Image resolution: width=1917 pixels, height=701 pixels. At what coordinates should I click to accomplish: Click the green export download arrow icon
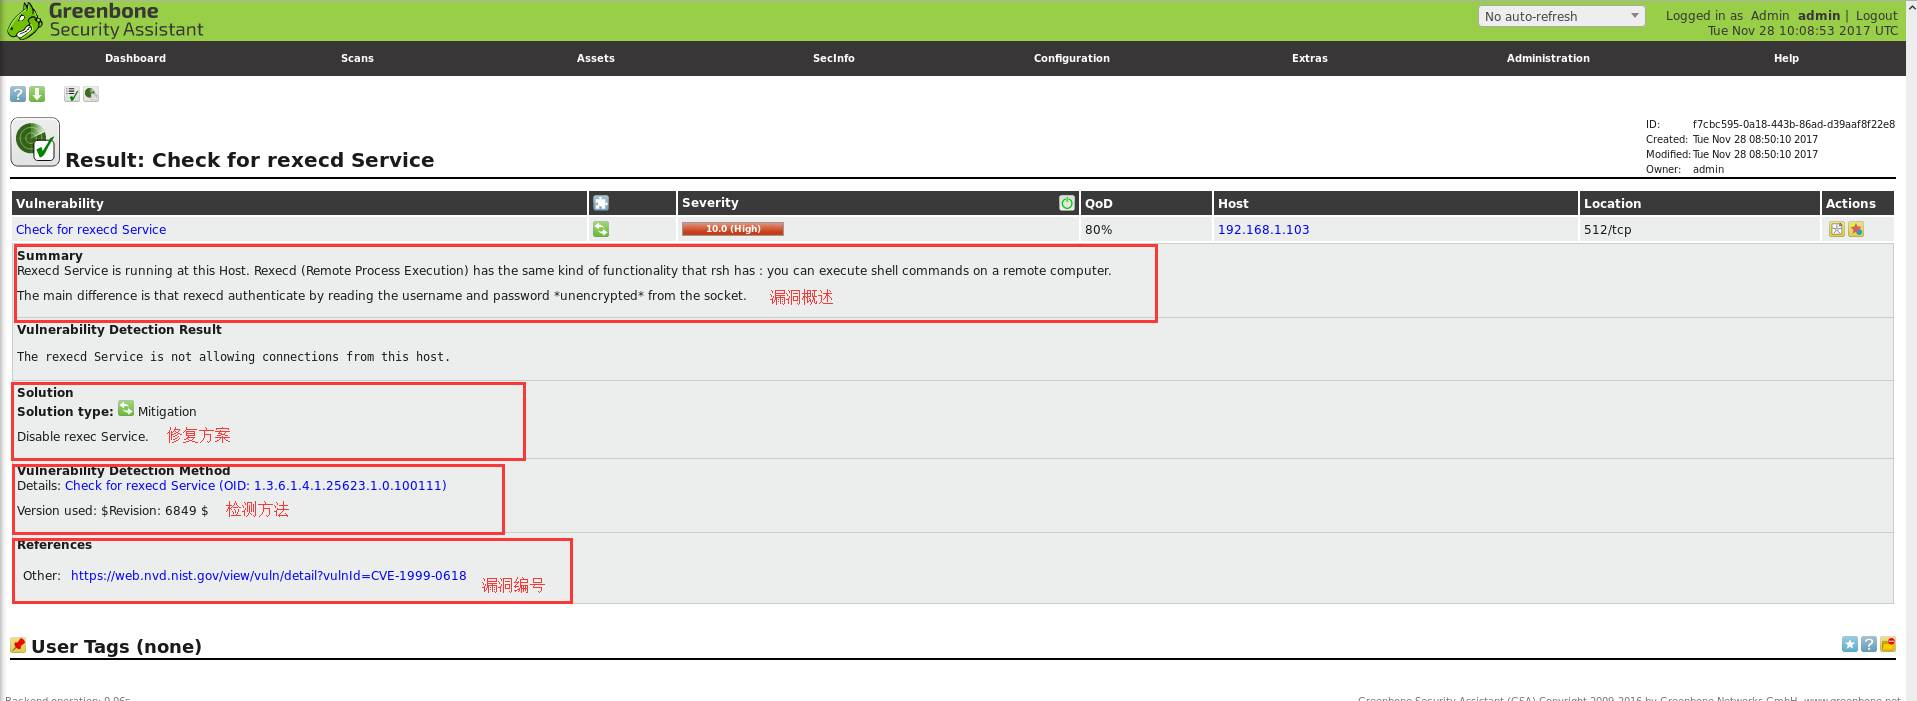37,94
